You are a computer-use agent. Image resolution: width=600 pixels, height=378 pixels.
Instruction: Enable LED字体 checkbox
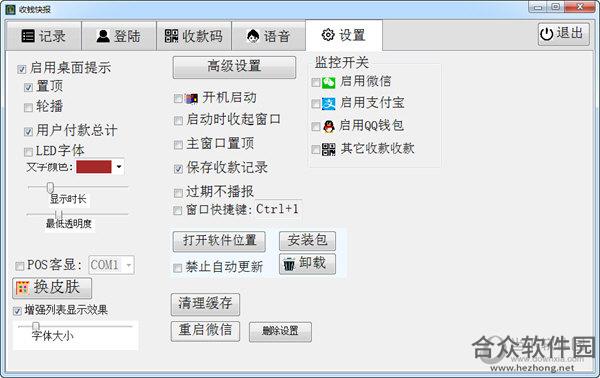pos(28,152)
